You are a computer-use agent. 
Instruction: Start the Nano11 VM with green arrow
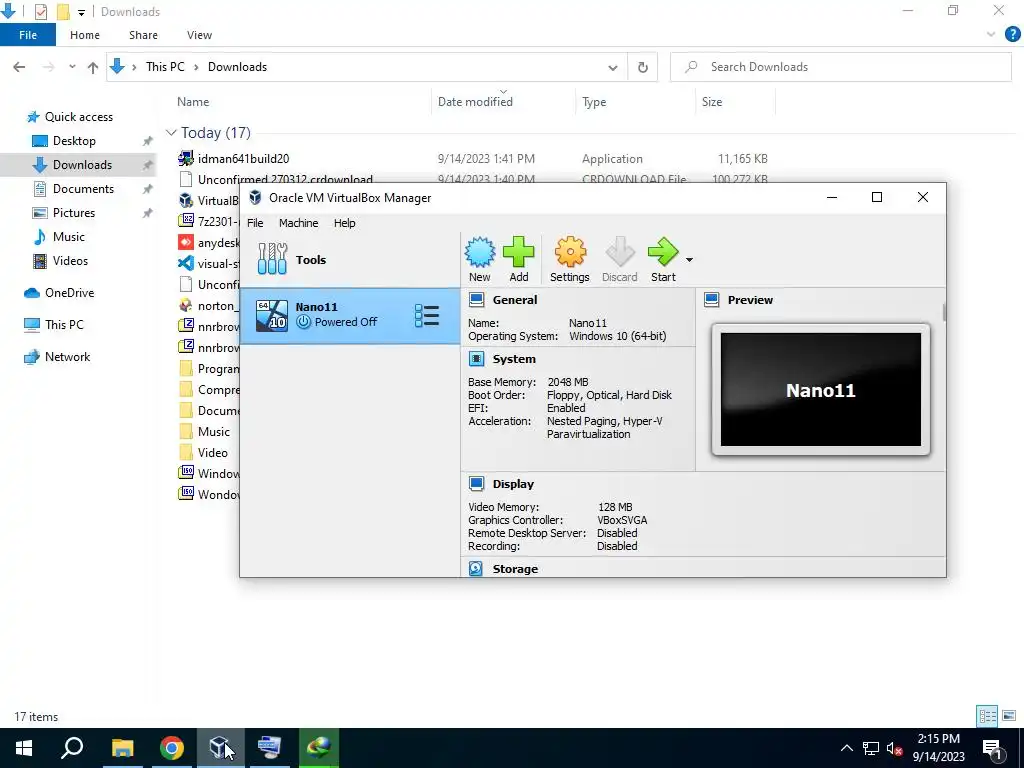click(663, 259)
